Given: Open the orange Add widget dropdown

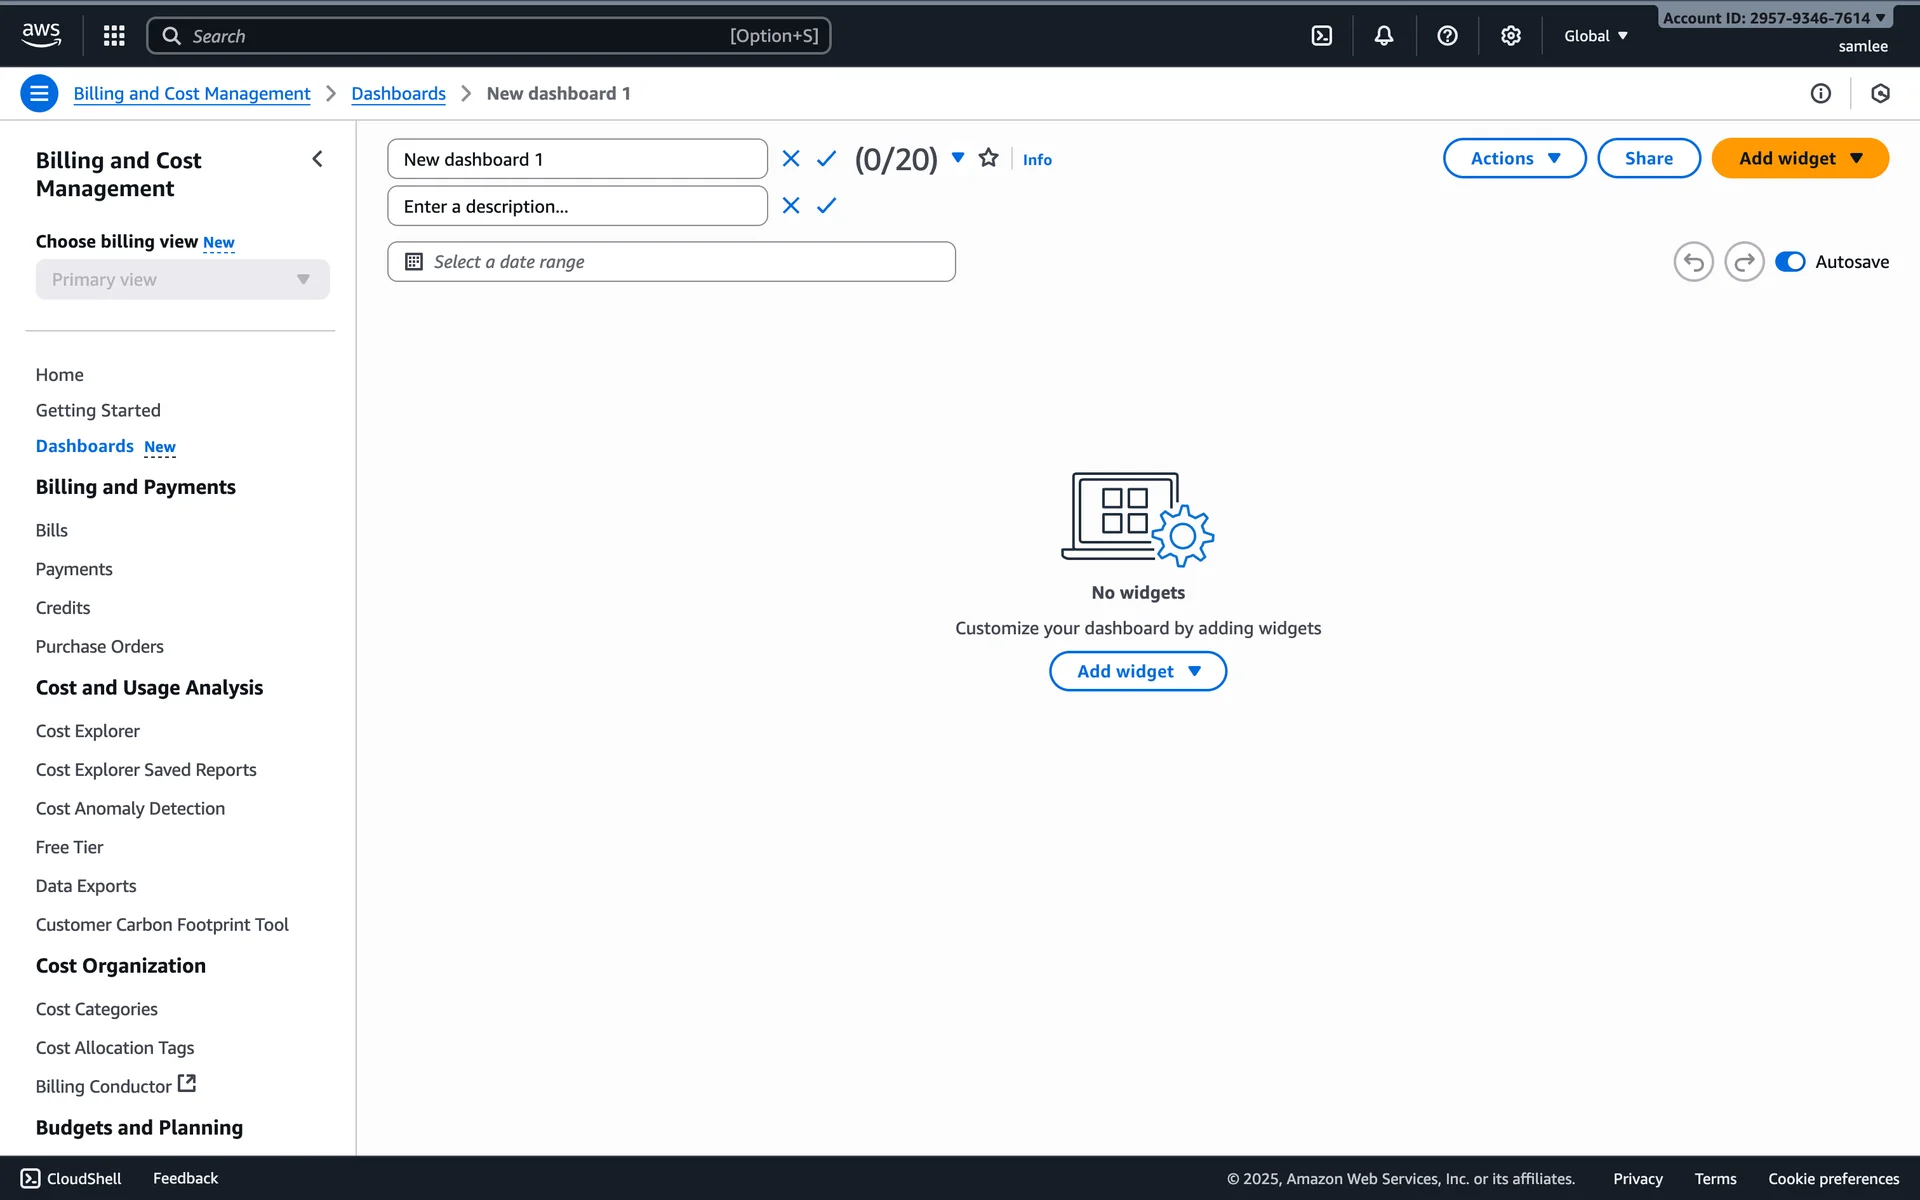Looking at the screenshot, I should click(1799, 158).
